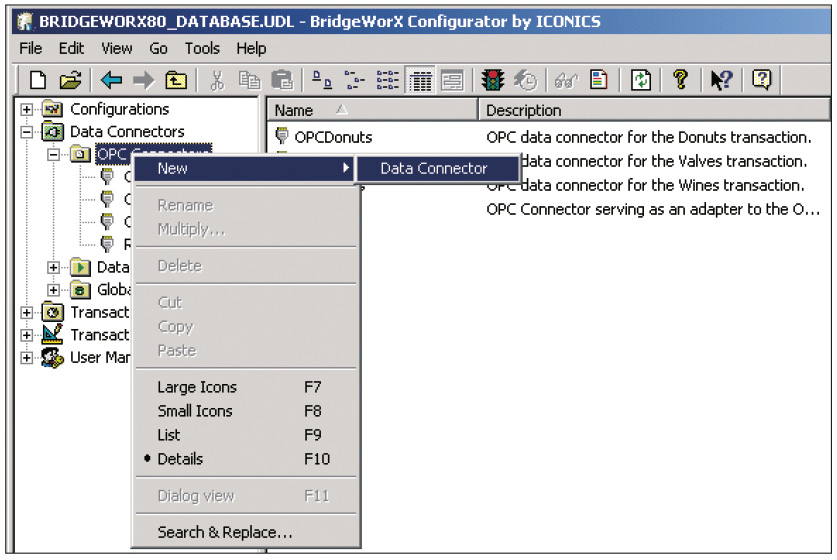The height and width of the screenshot is (560, 837).
Task: Click the traffic light toolbar icon
Action: click(x=492, y=81)
